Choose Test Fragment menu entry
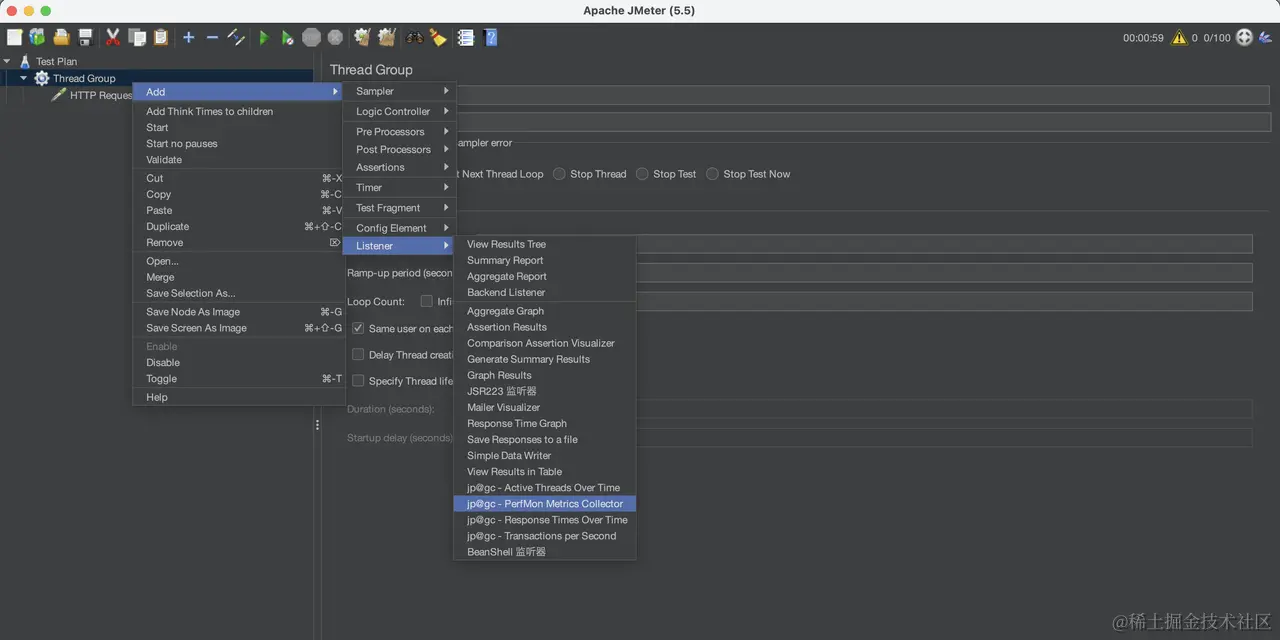 point(400,208)
